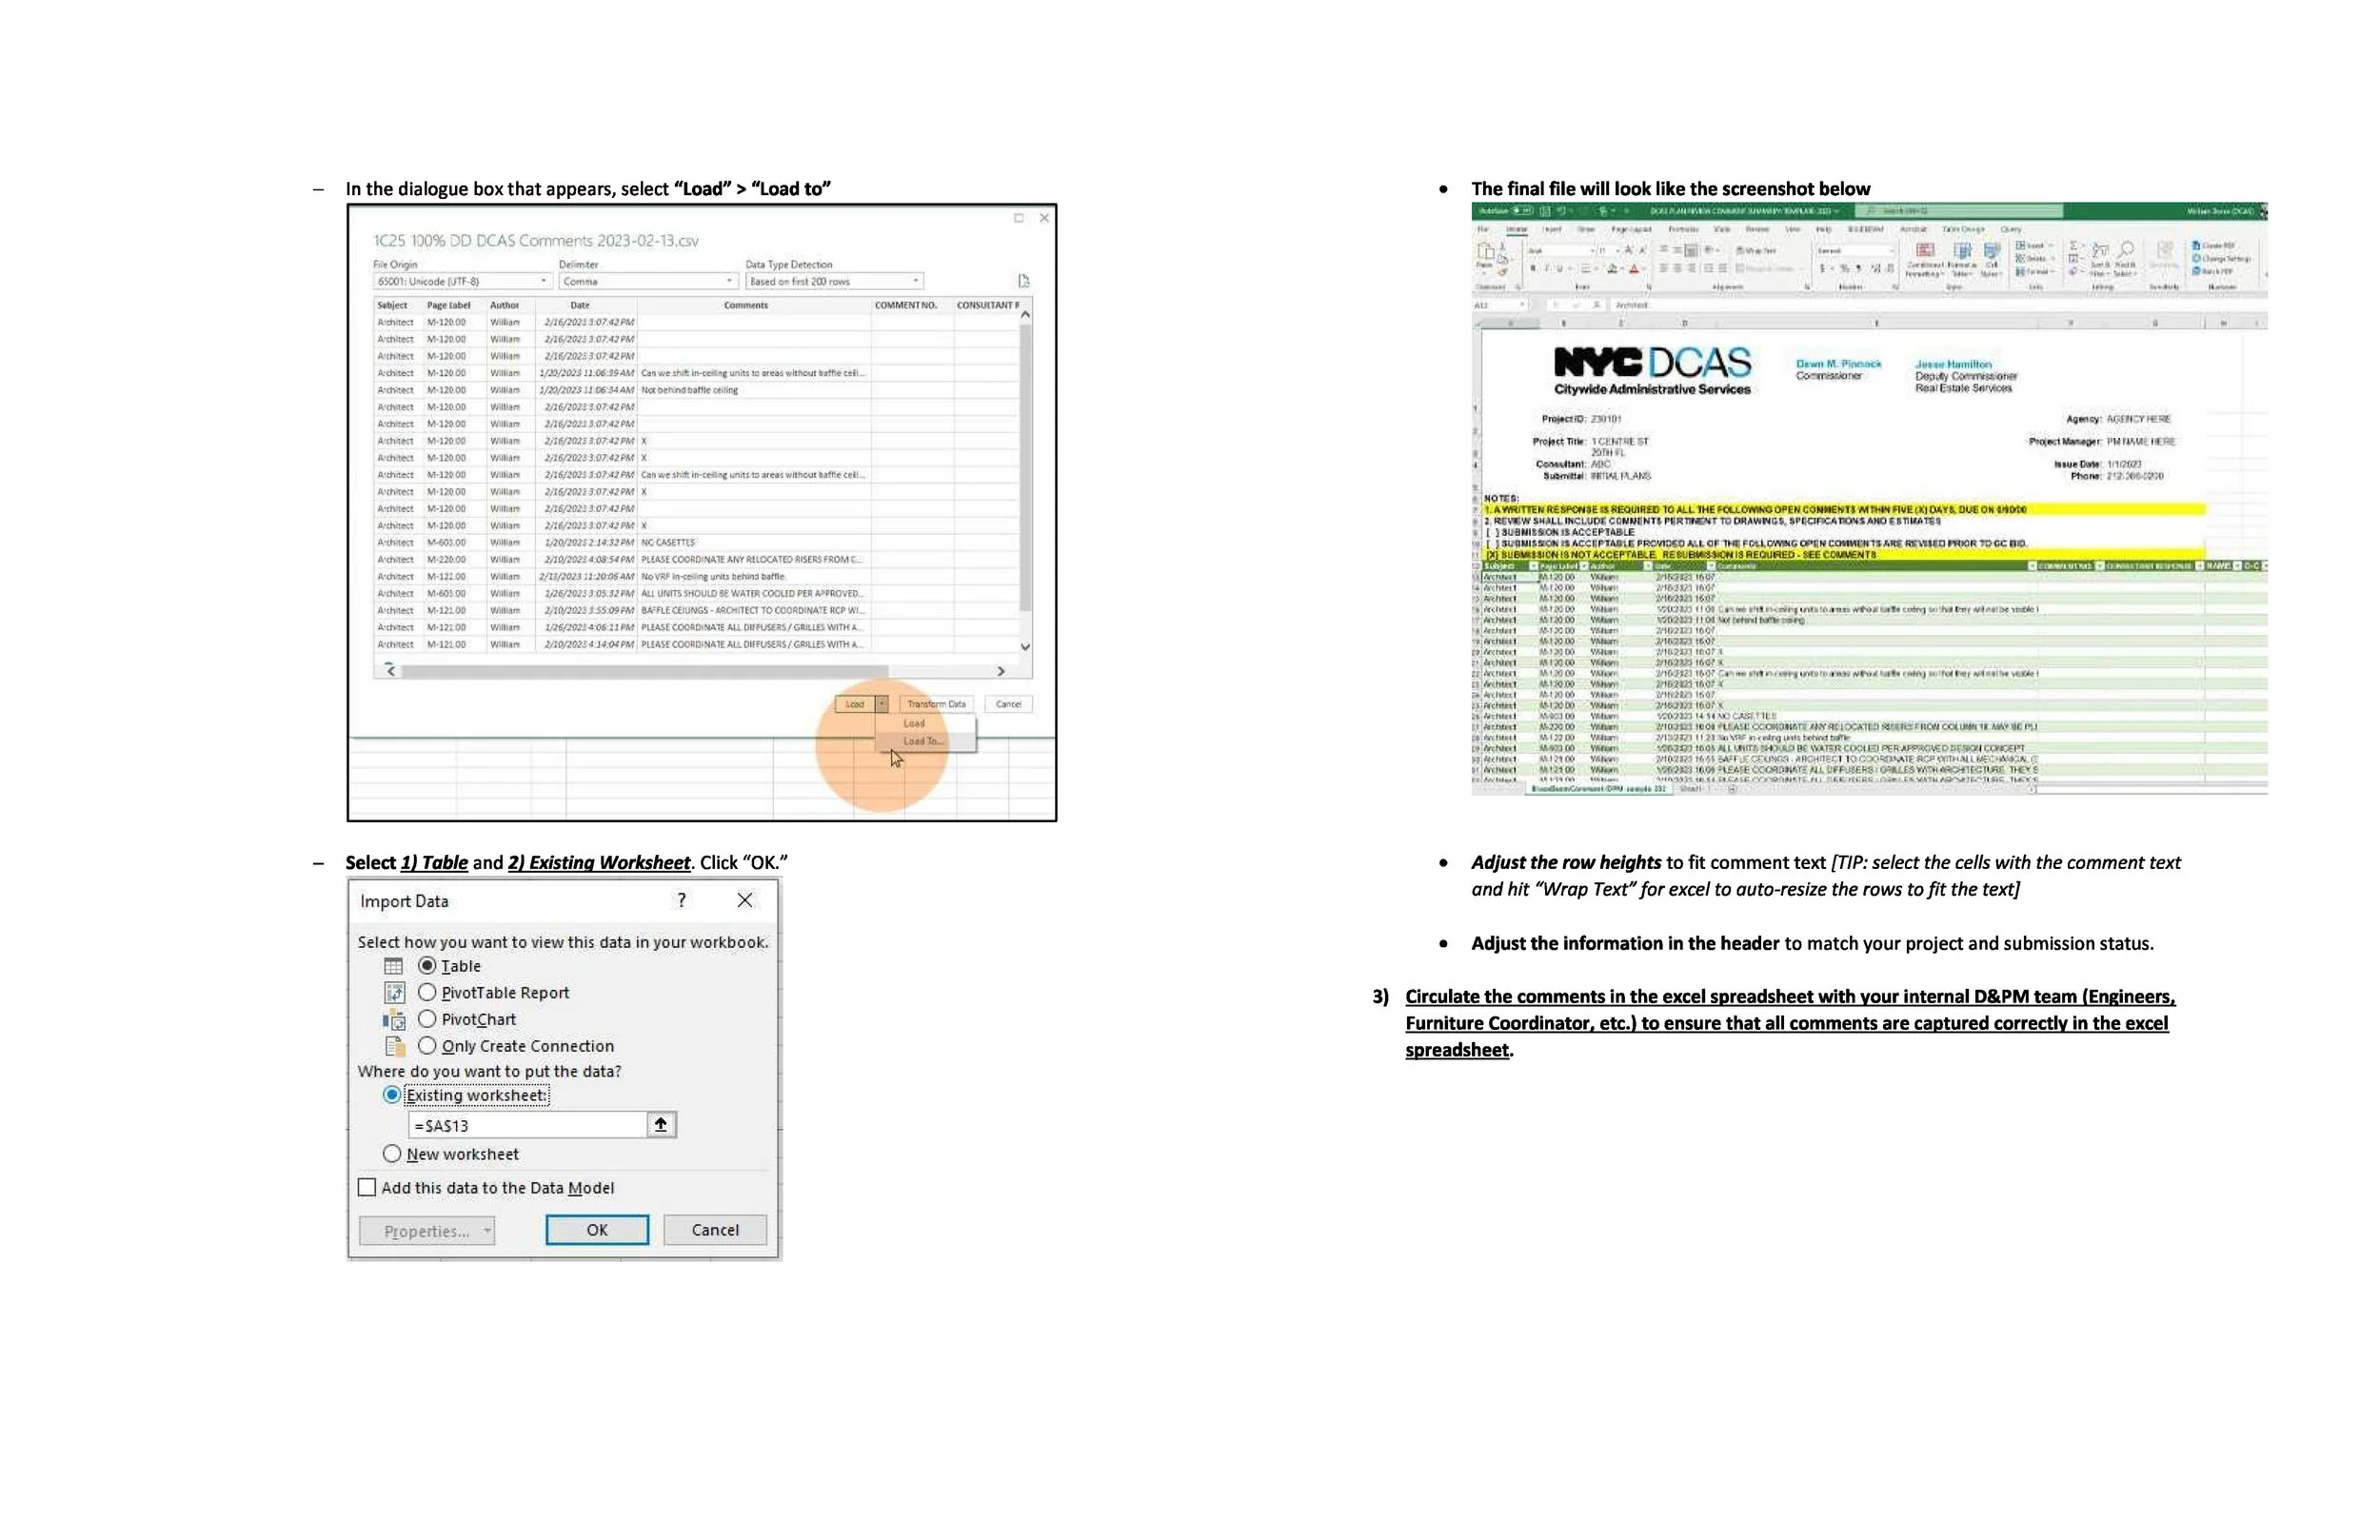This screenshot has height=1540, width=2380.
Task: Click the align left icon in Excel ribbon
Action: click(x=1663, y=269)
